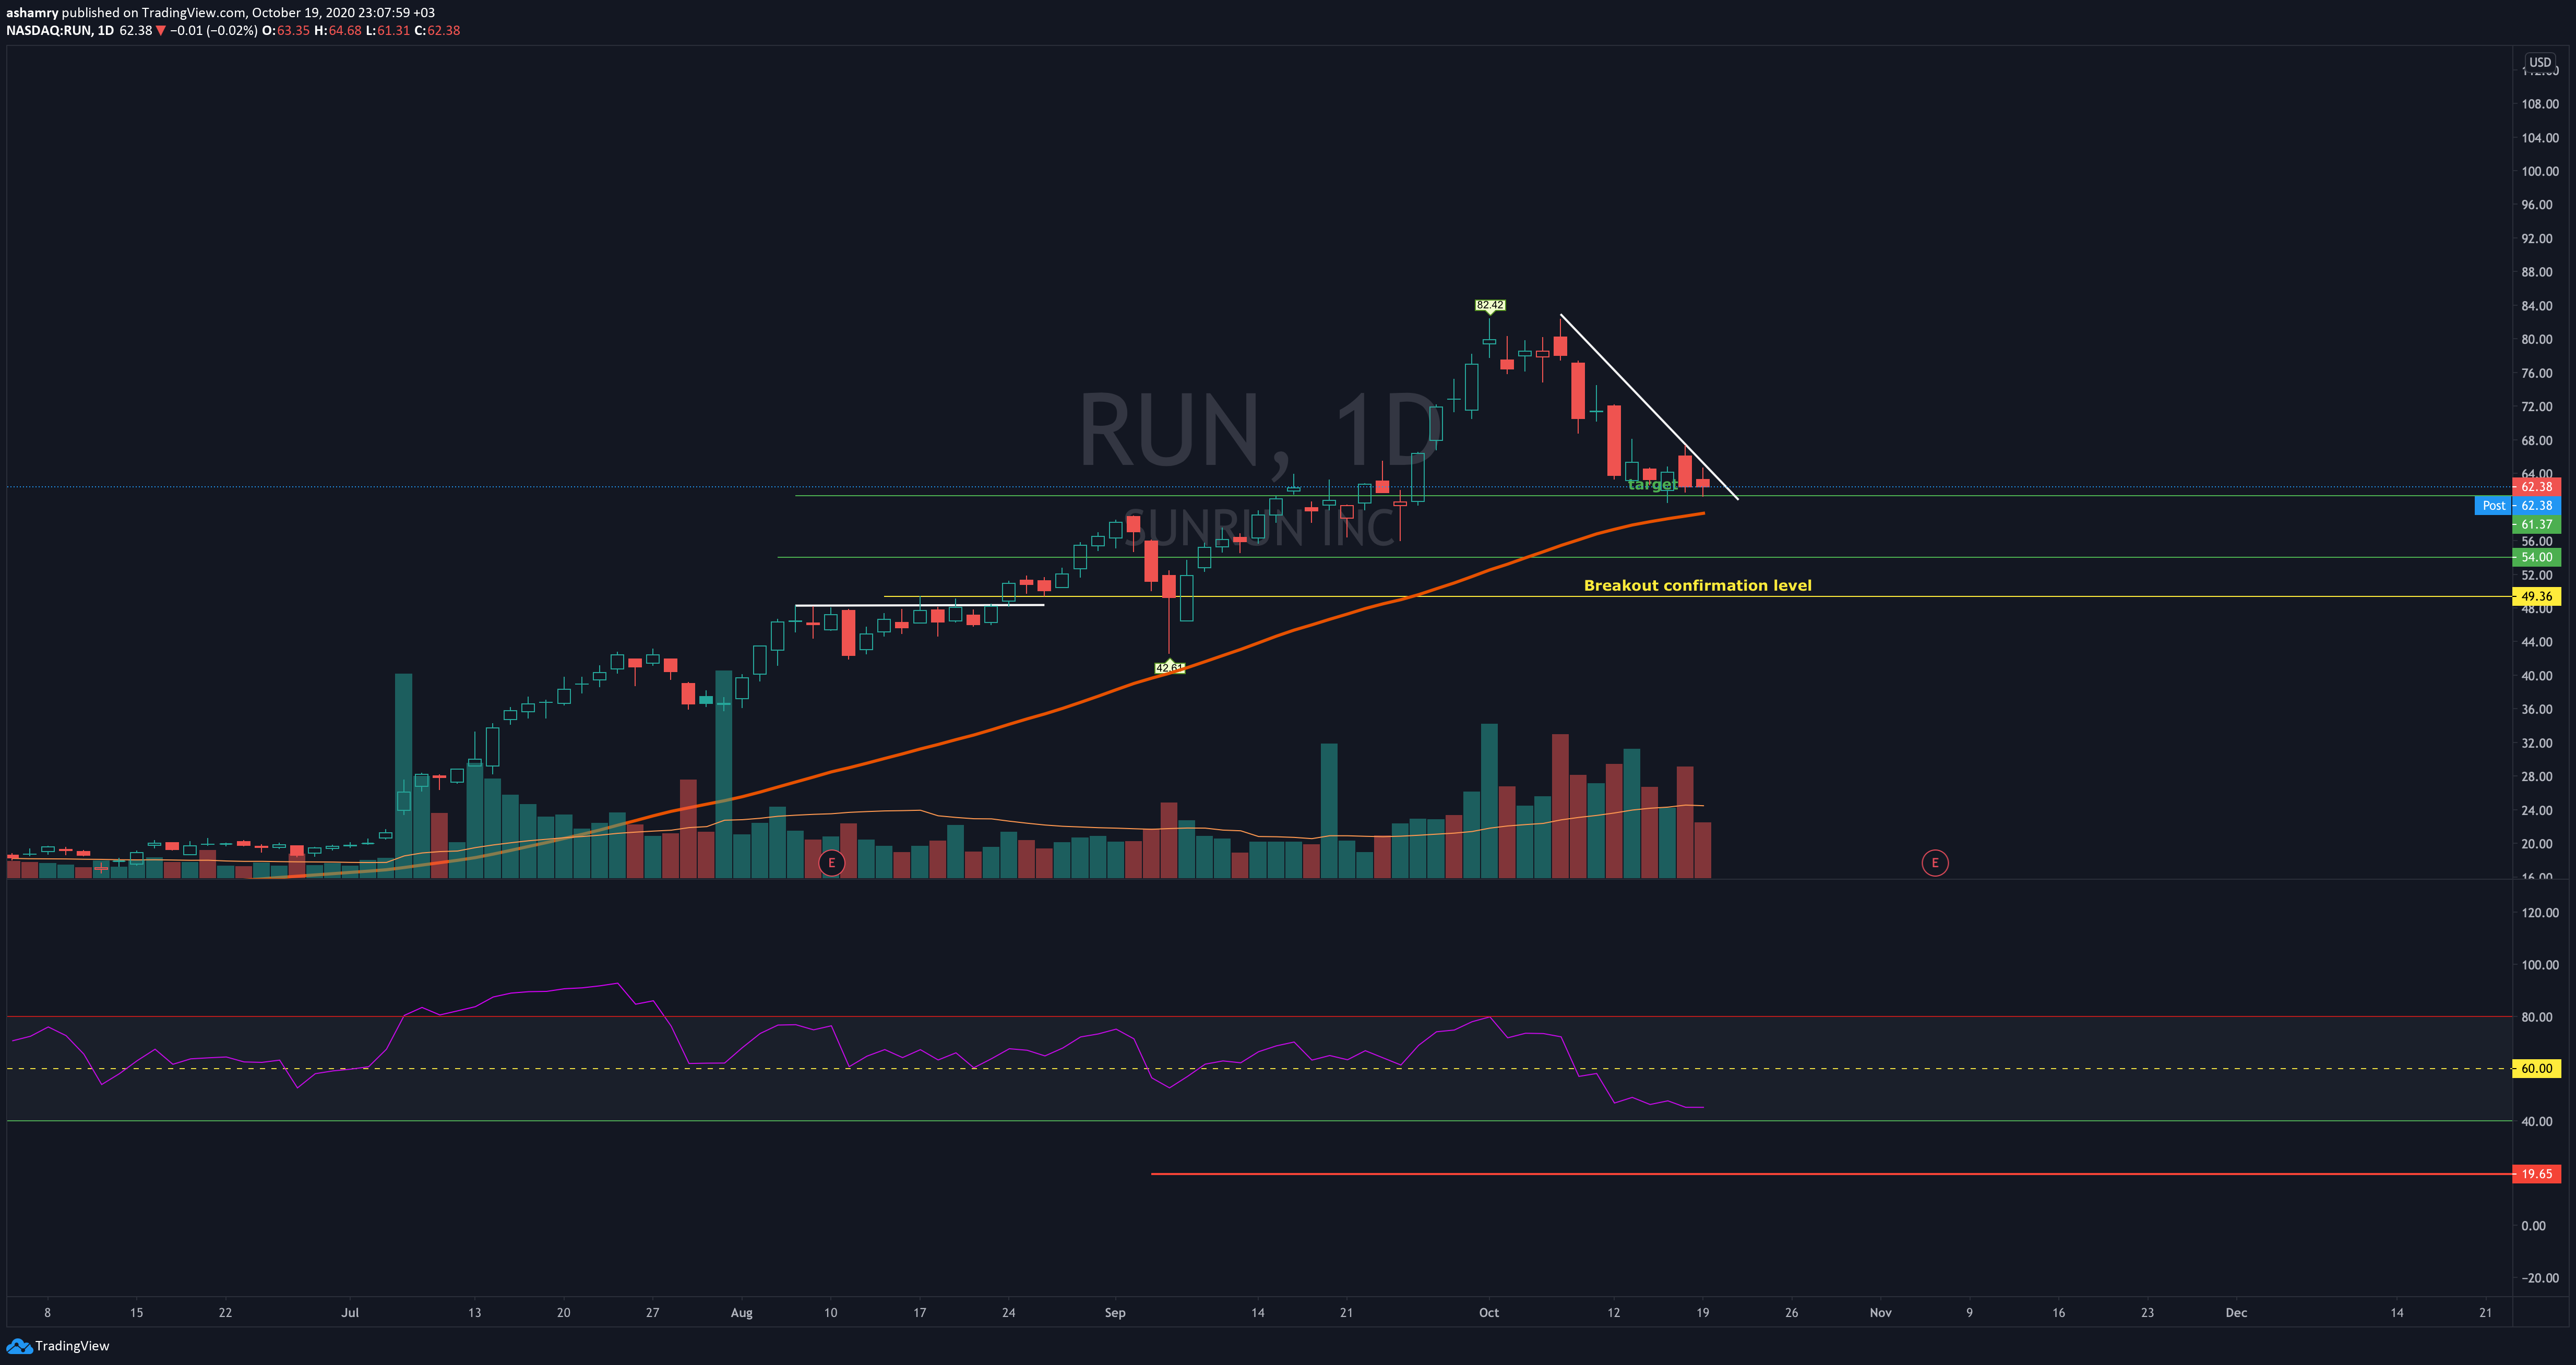Click the 19 date label on time axis
The width and height of the screenshot is (2576, 1365).
pyautogui.click(x=1702, y=1313)
